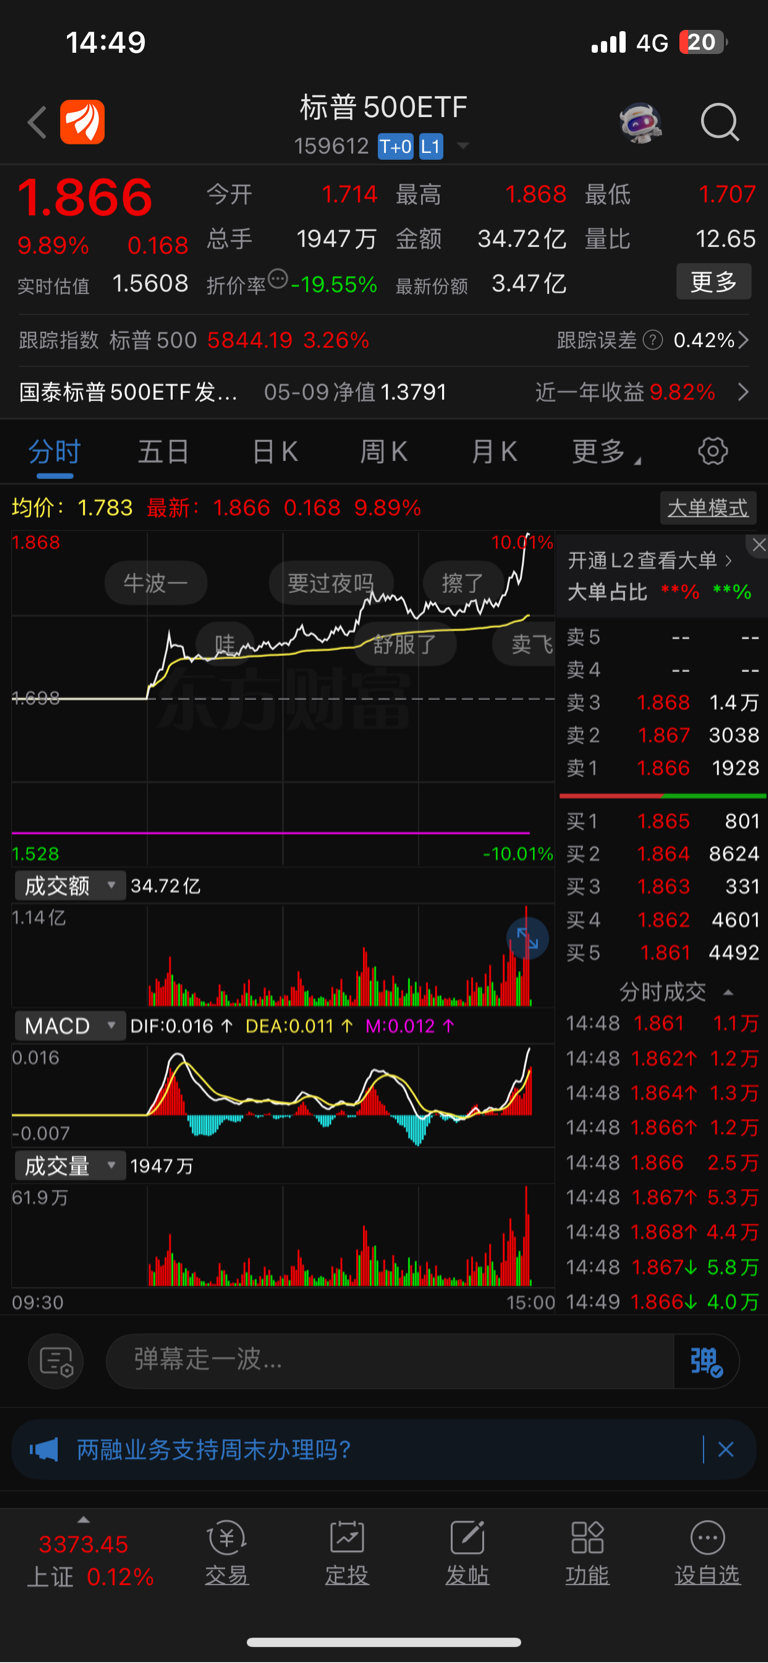Screen dimensions: 768x1663
Task: Open the 交易 trade icon
Action: click(227, 1554)
